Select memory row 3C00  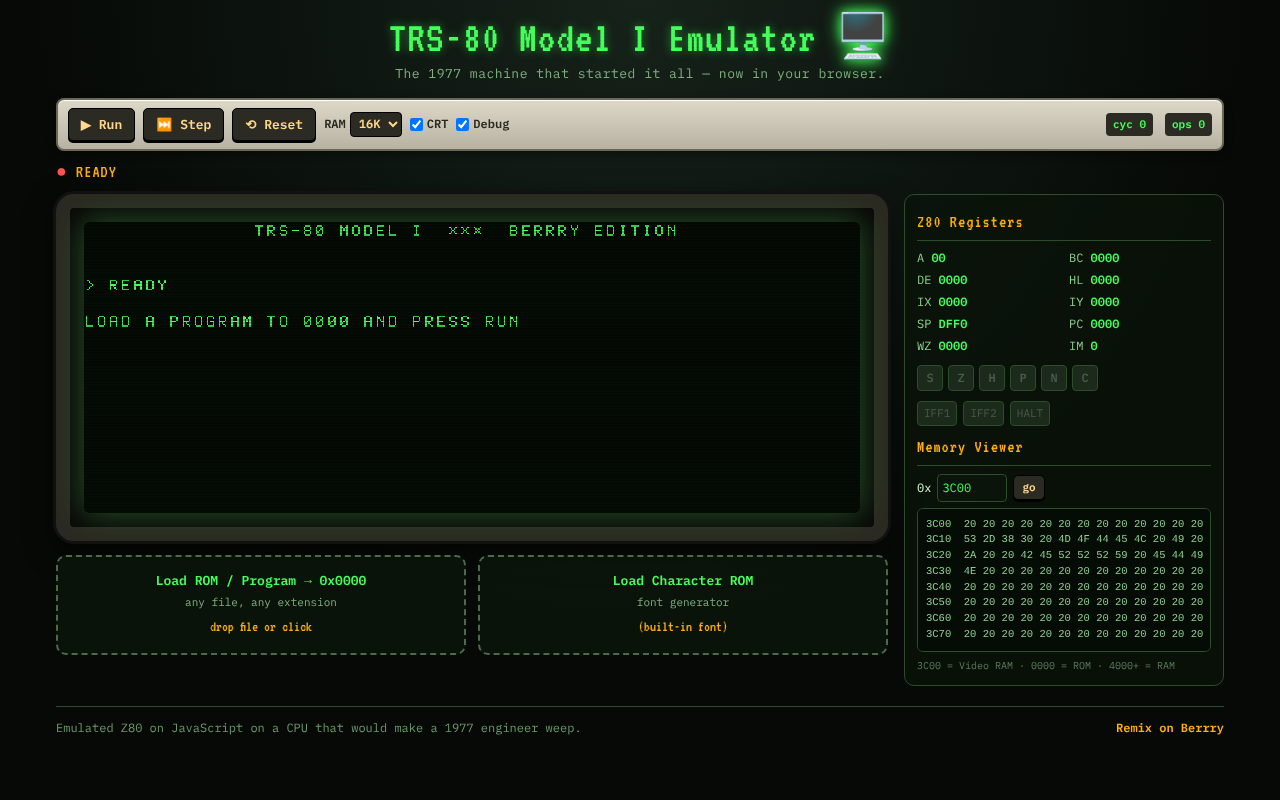tap(1064, 524)
